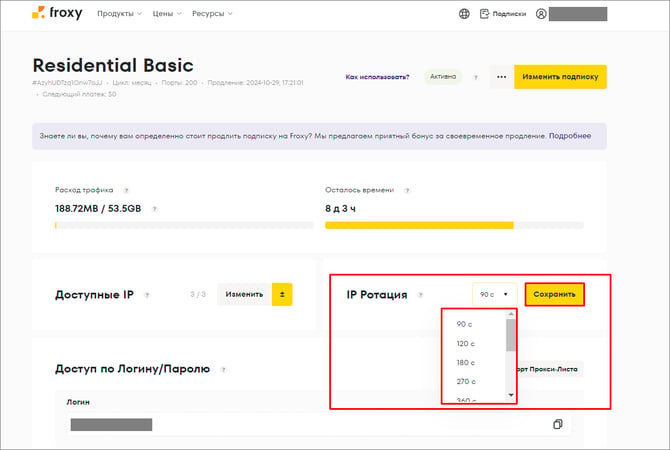The width and height of the screenshot is (670, 450).
Task: Click the froxy logo
Action: click(x=57, y=13)
